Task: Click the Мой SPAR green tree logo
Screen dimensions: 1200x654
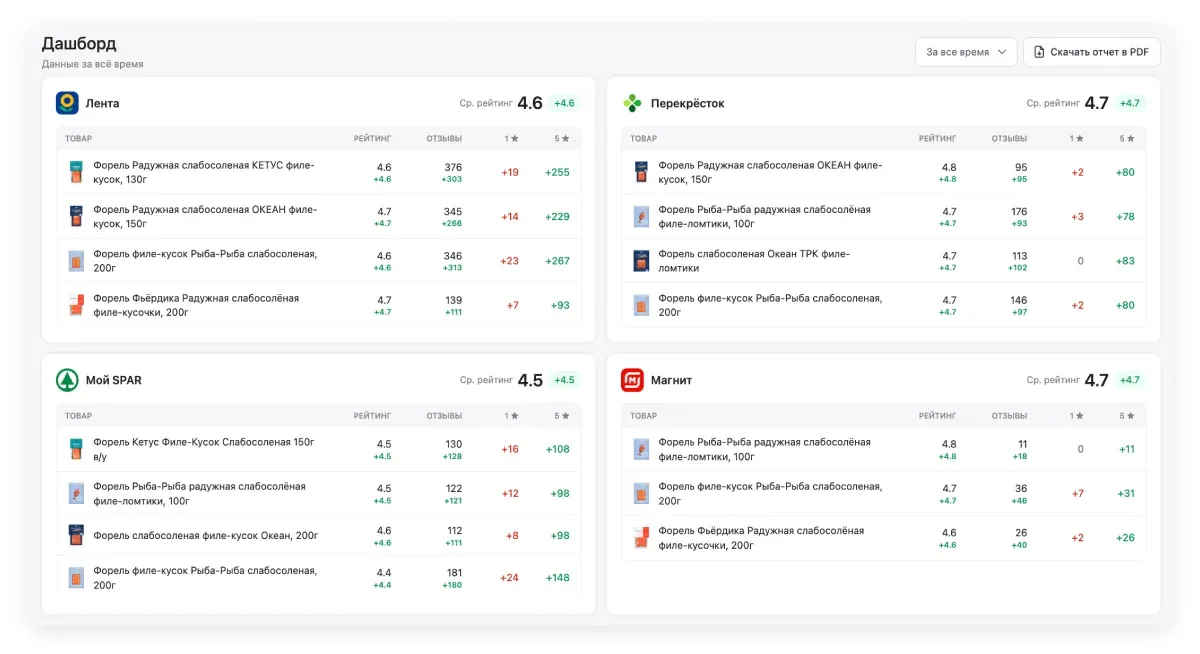Action: click(67, 380)
